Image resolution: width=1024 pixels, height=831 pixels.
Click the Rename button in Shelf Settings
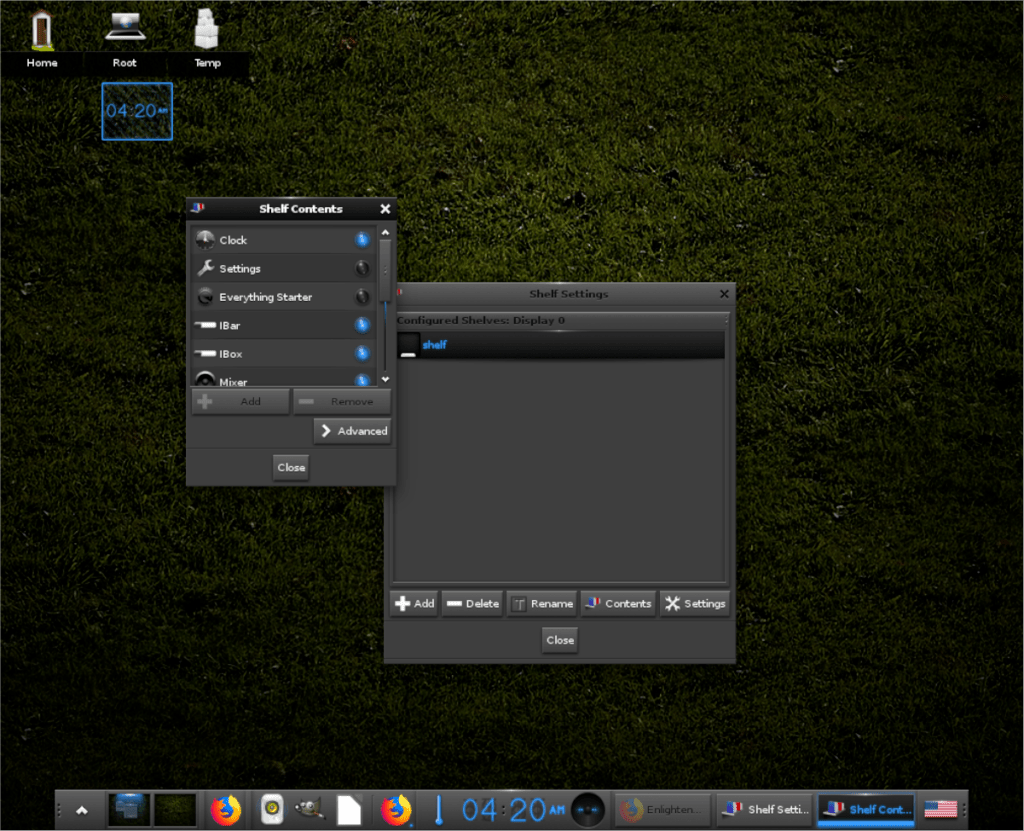click(x=543, y=603)
